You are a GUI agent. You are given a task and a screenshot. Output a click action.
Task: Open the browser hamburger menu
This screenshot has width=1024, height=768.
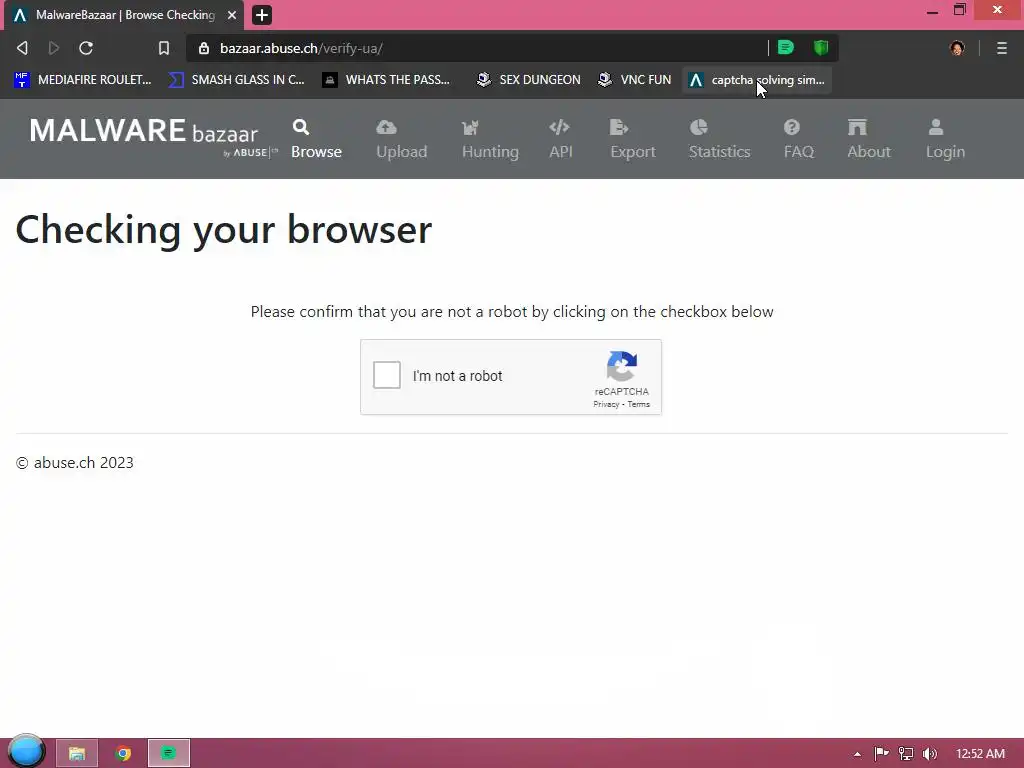coord(1002,48)
